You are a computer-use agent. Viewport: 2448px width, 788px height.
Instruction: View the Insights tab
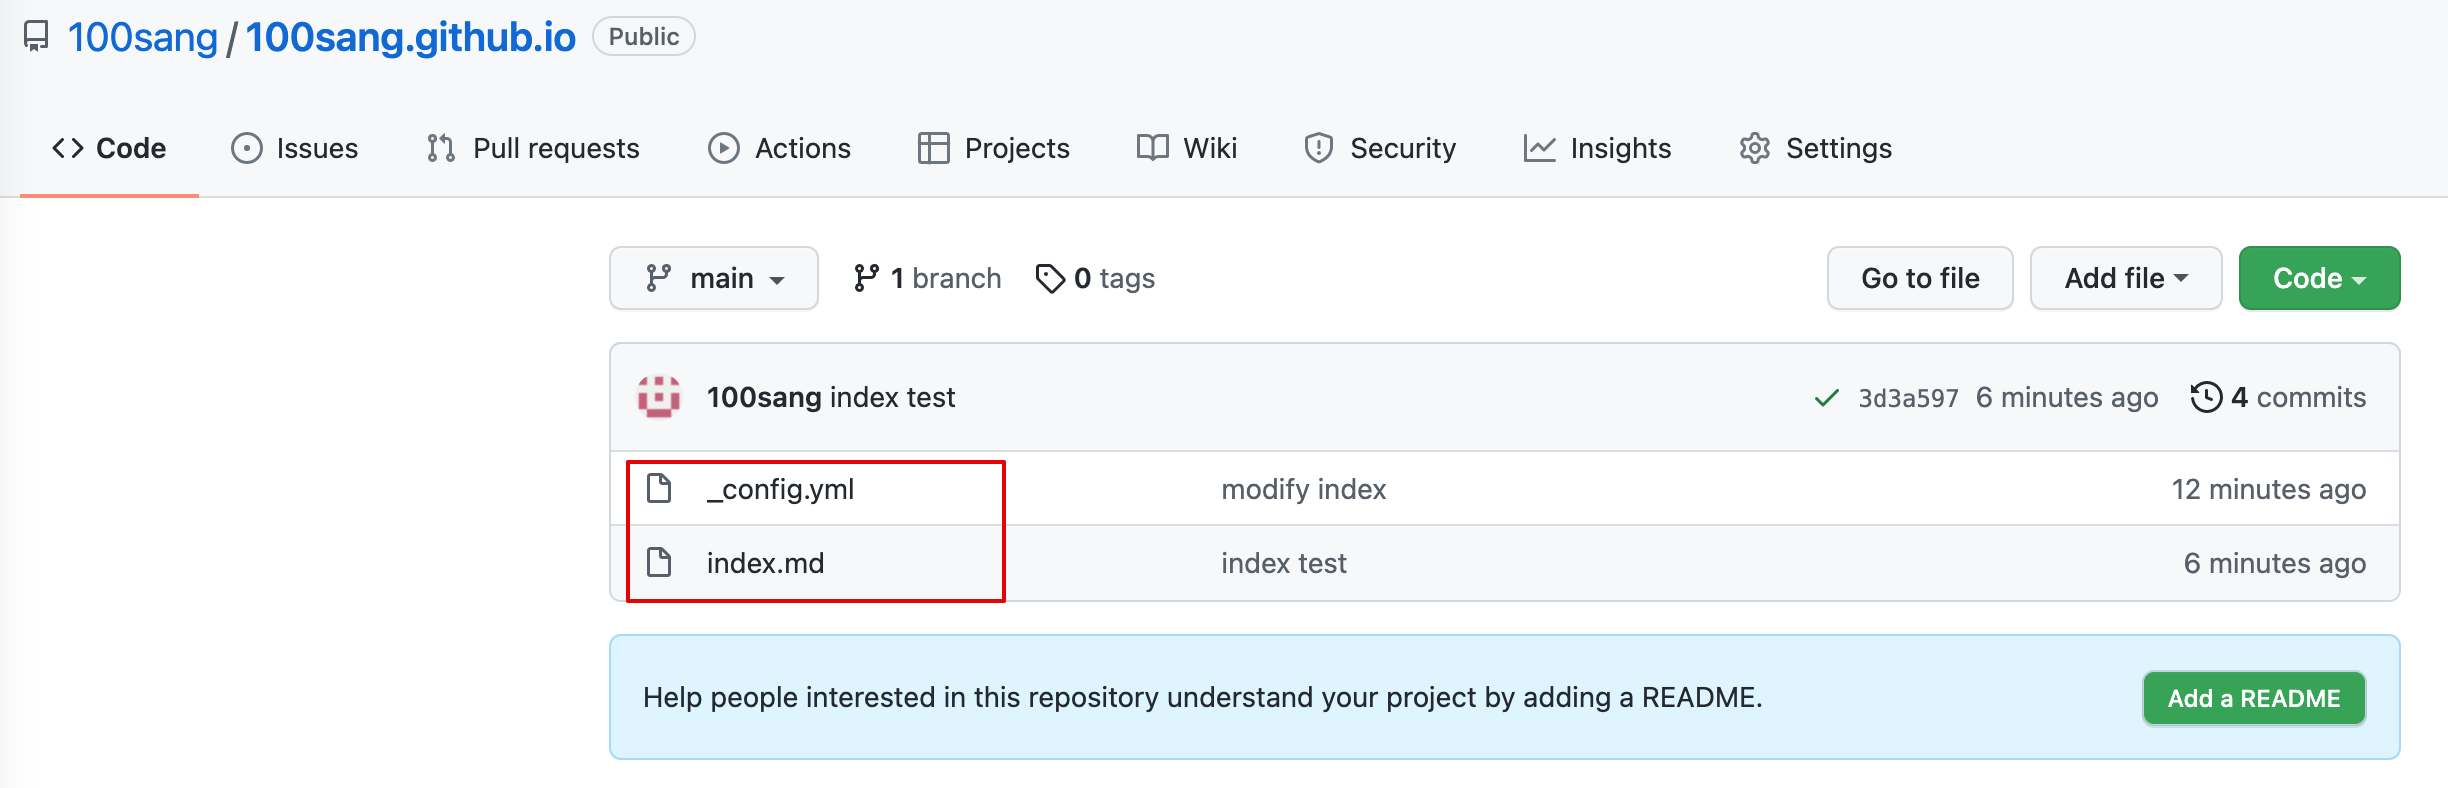1597,148
